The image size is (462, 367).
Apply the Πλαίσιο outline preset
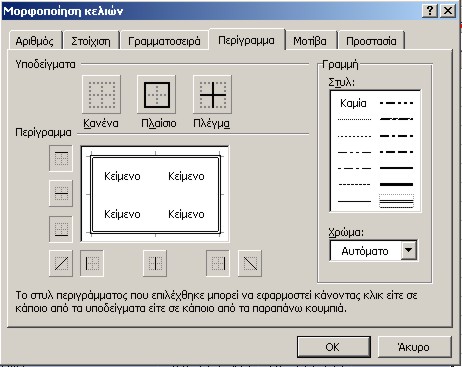[x=156, y=95]
